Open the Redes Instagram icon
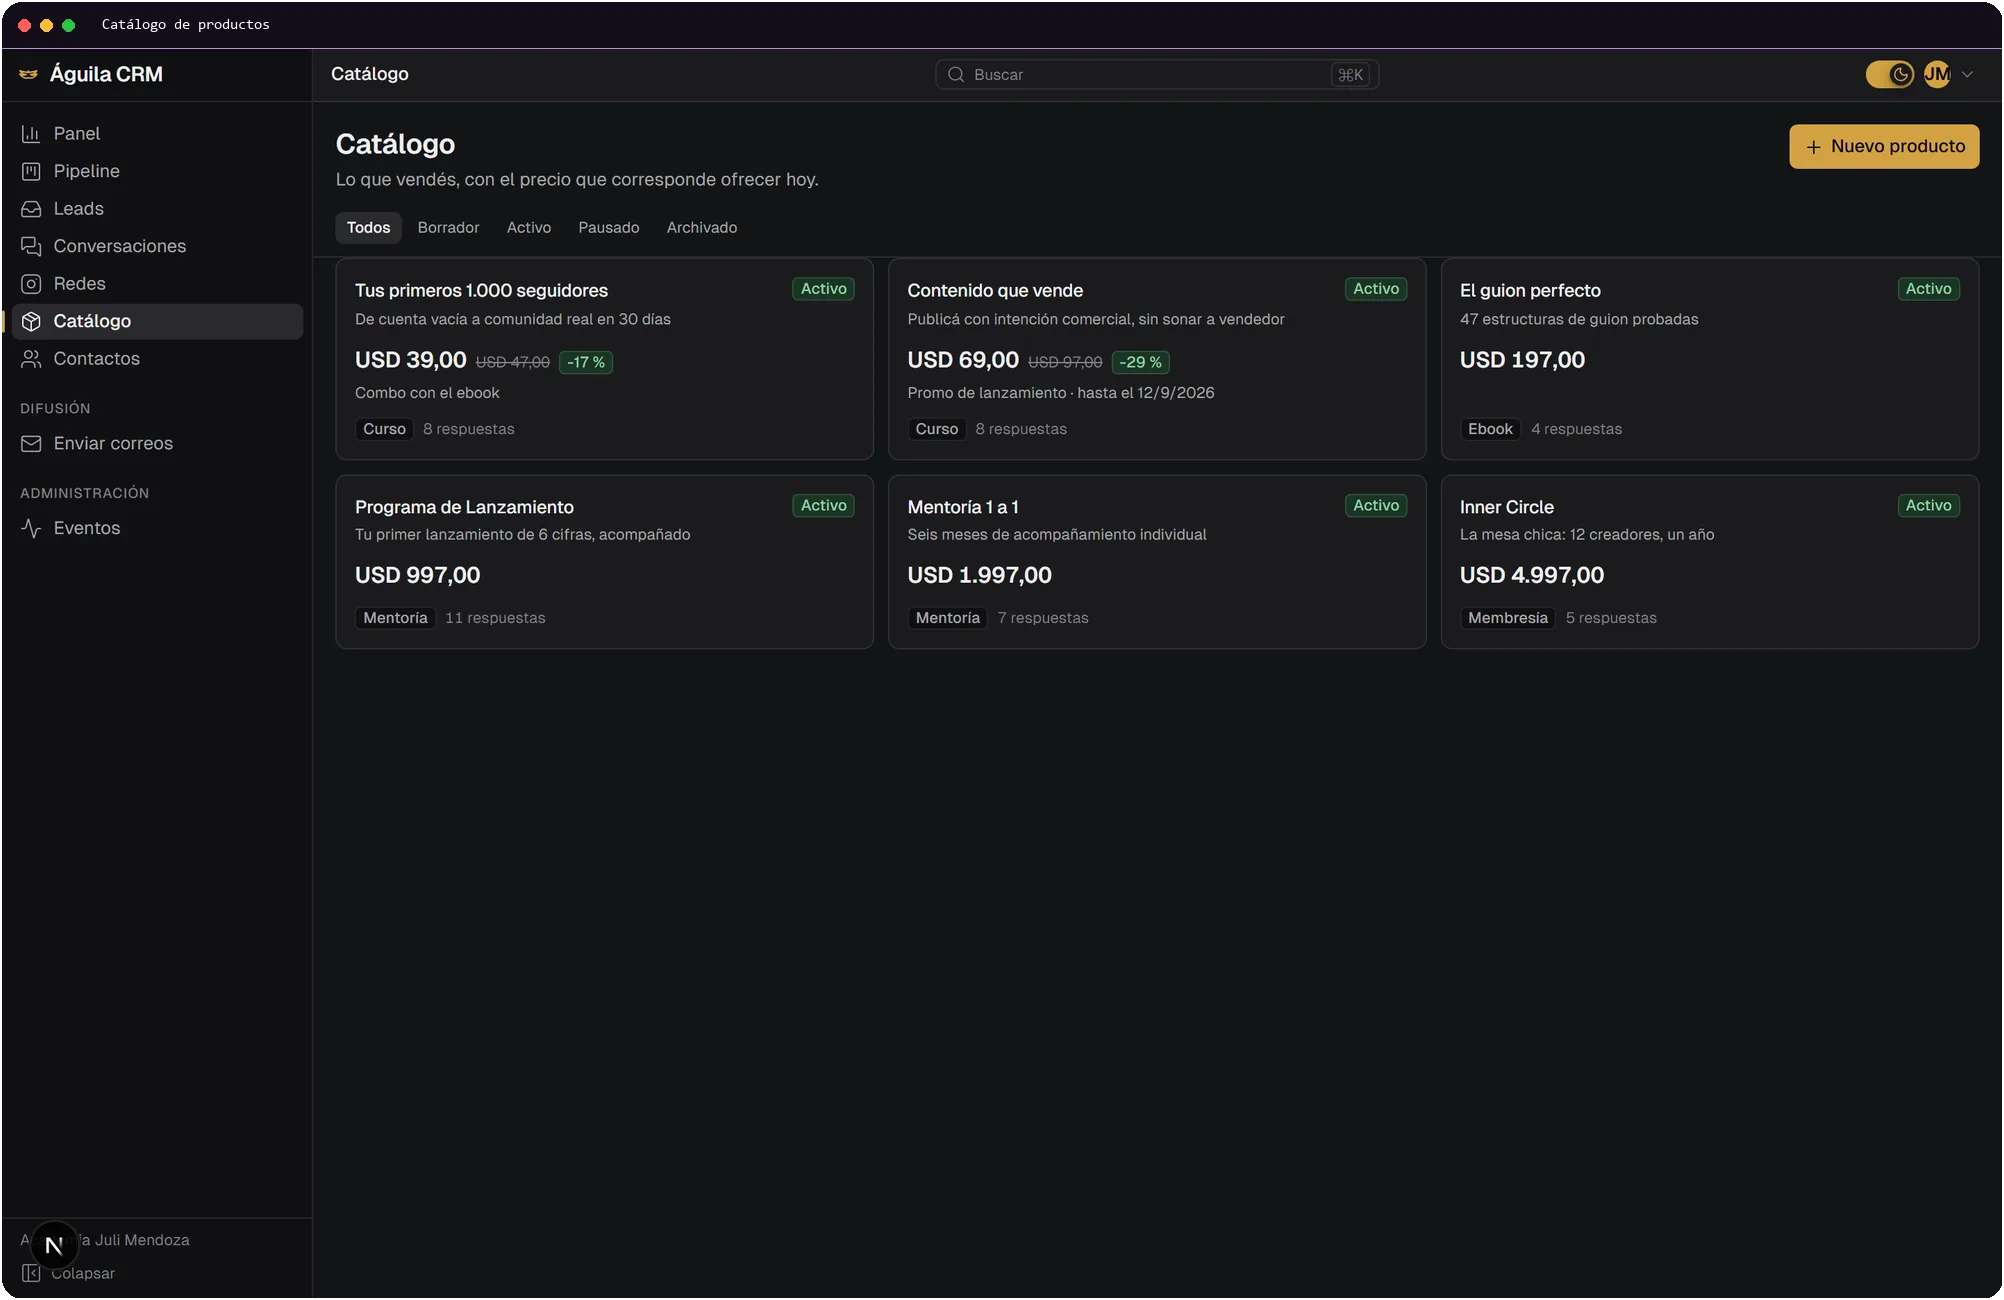Viewport: 2004px width, 1300px height. 31,284
